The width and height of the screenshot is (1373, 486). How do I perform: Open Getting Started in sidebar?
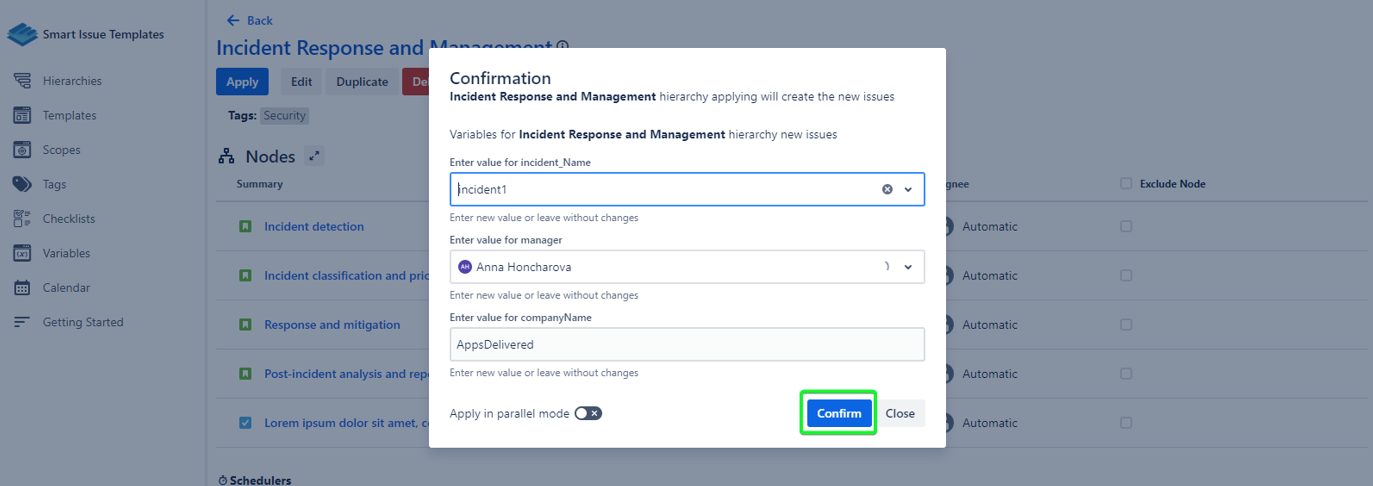82,322
